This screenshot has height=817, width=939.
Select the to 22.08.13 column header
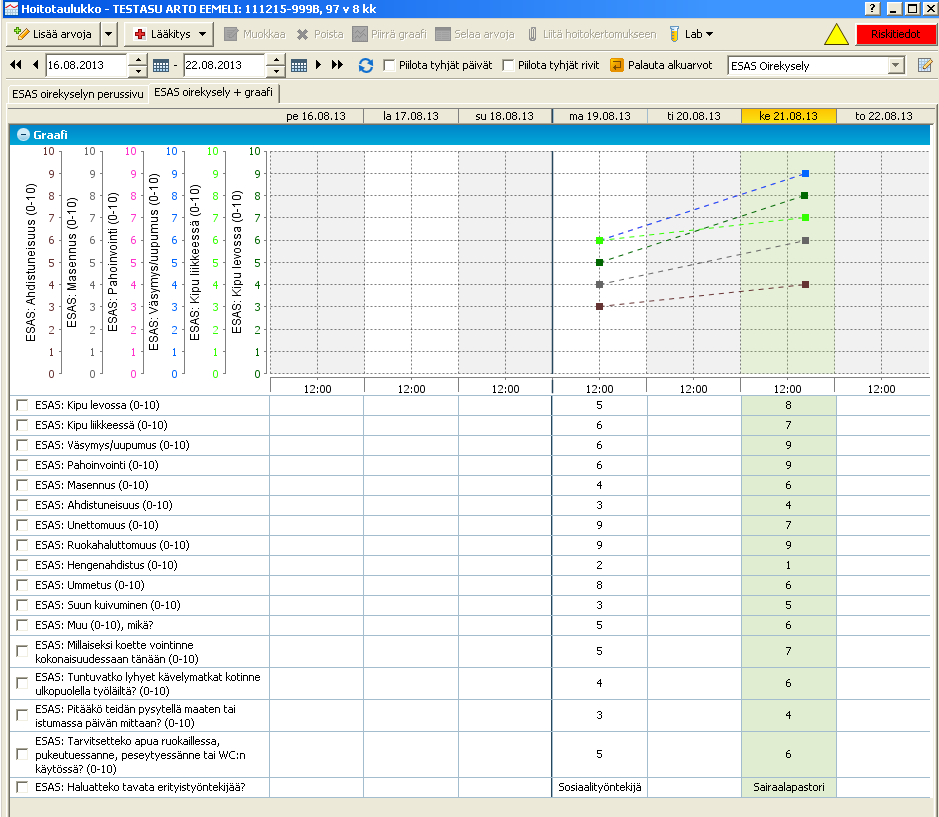coord(884,116)
